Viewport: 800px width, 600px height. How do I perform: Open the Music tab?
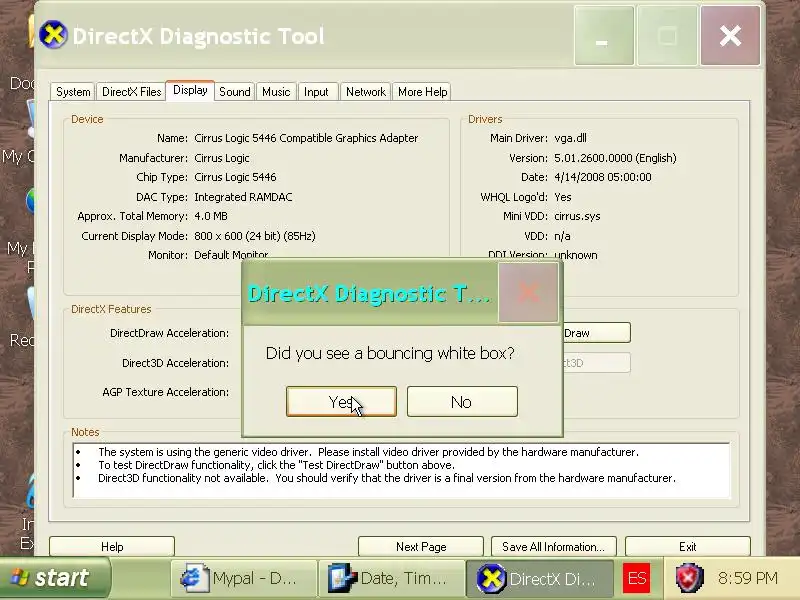[x=276, y=92]
